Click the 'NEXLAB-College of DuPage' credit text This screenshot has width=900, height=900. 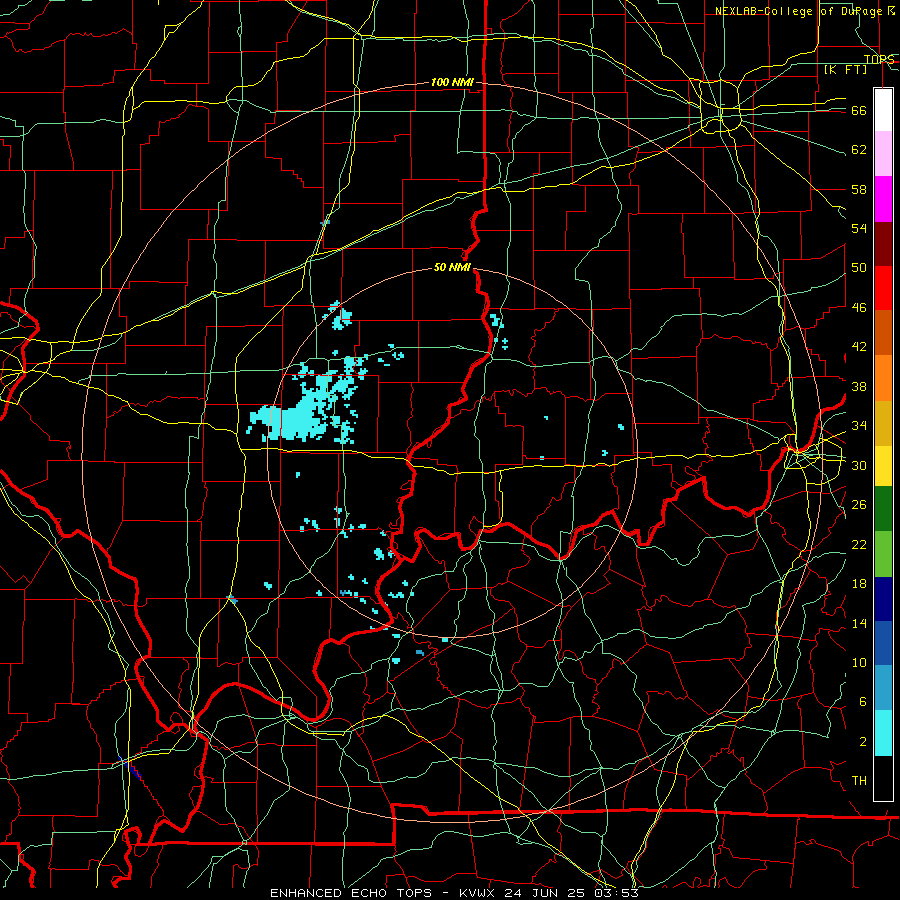click(798, 11)
